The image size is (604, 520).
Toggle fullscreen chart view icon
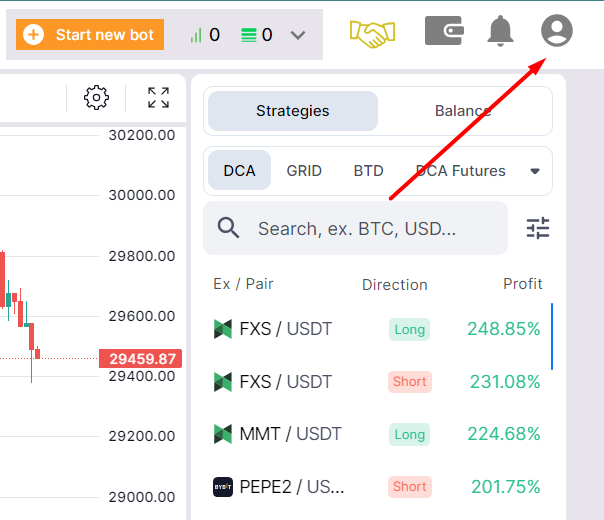tap(158, 97)
